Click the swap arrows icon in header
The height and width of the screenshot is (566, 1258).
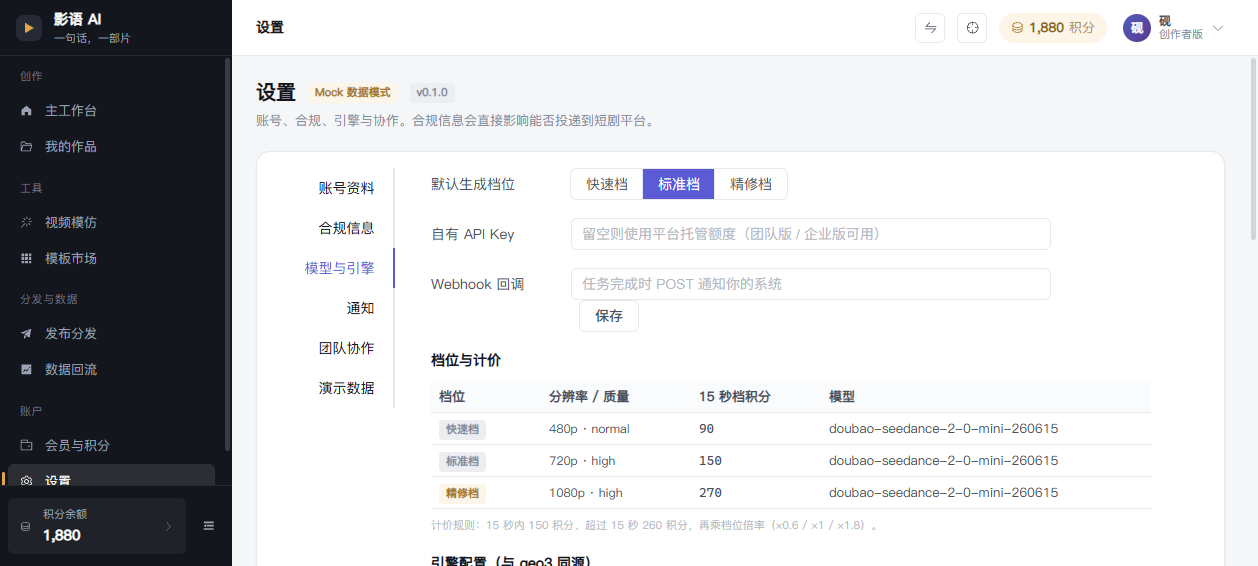coord(930,28)
